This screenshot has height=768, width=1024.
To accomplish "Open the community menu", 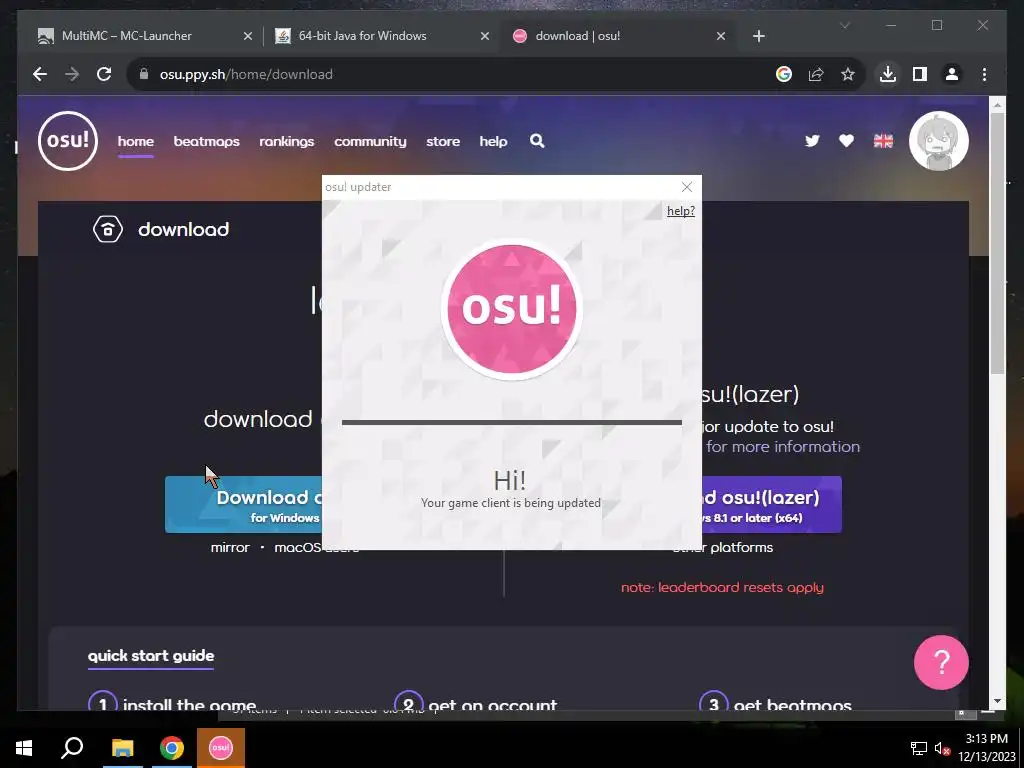I will pos(370,141).
